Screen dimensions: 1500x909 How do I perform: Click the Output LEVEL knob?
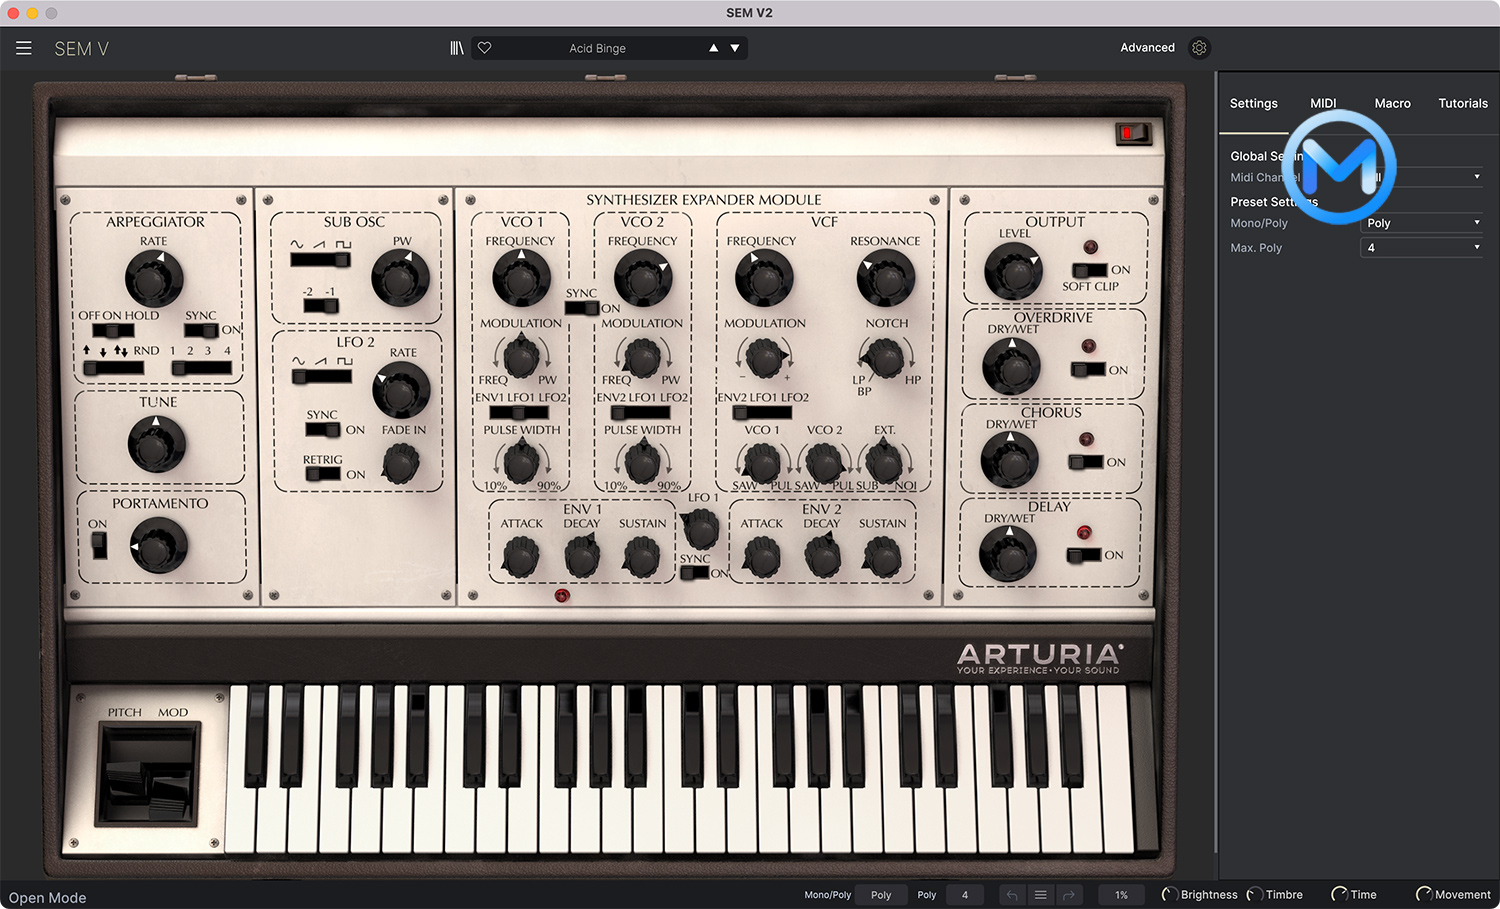point(1013,271)
